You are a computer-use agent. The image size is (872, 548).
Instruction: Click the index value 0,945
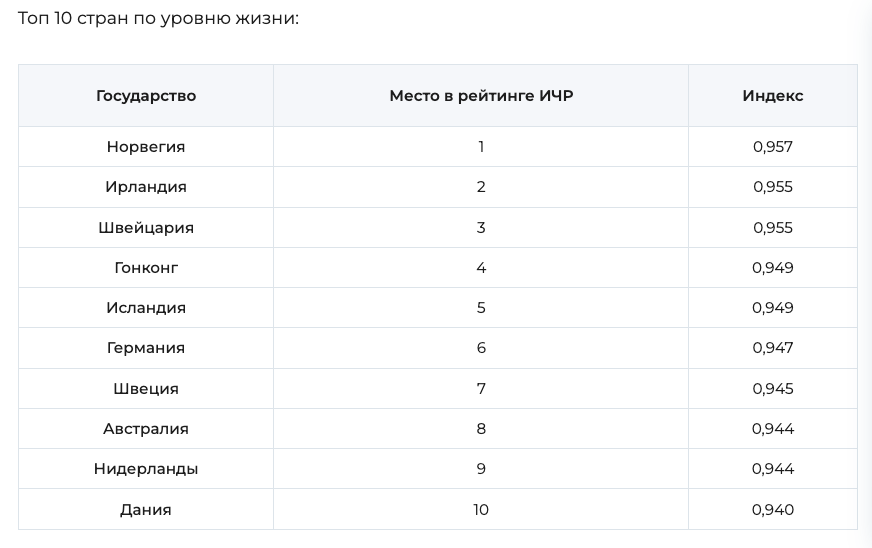[x=772, y=388]
